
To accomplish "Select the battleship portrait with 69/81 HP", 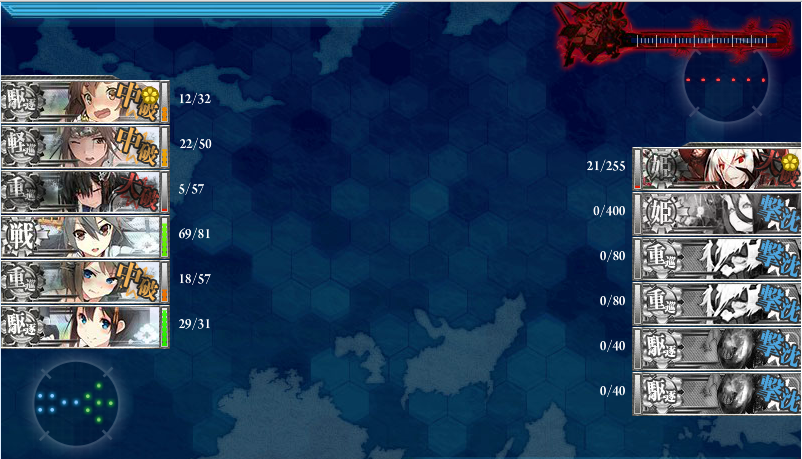I will [x=85, y=236].
